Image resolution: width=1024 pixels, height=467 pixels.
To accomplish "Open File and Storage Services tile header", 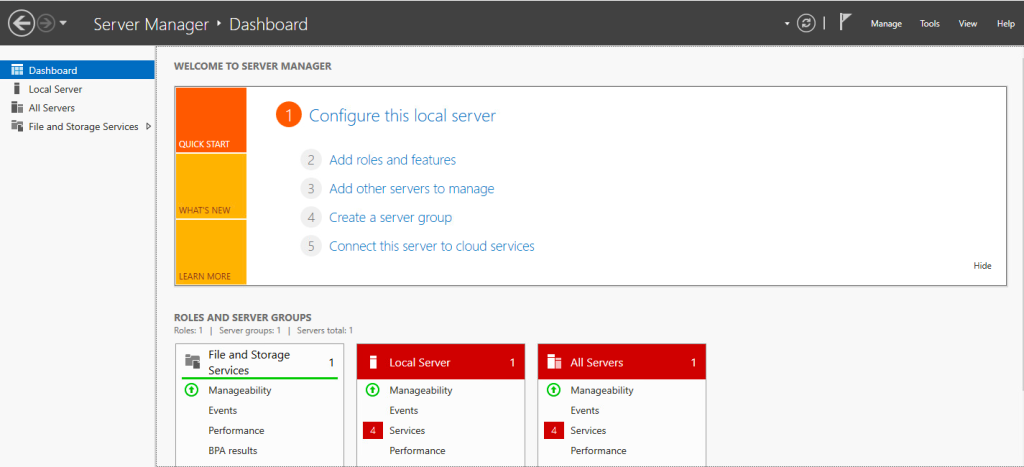I will (x=260, y=362).
